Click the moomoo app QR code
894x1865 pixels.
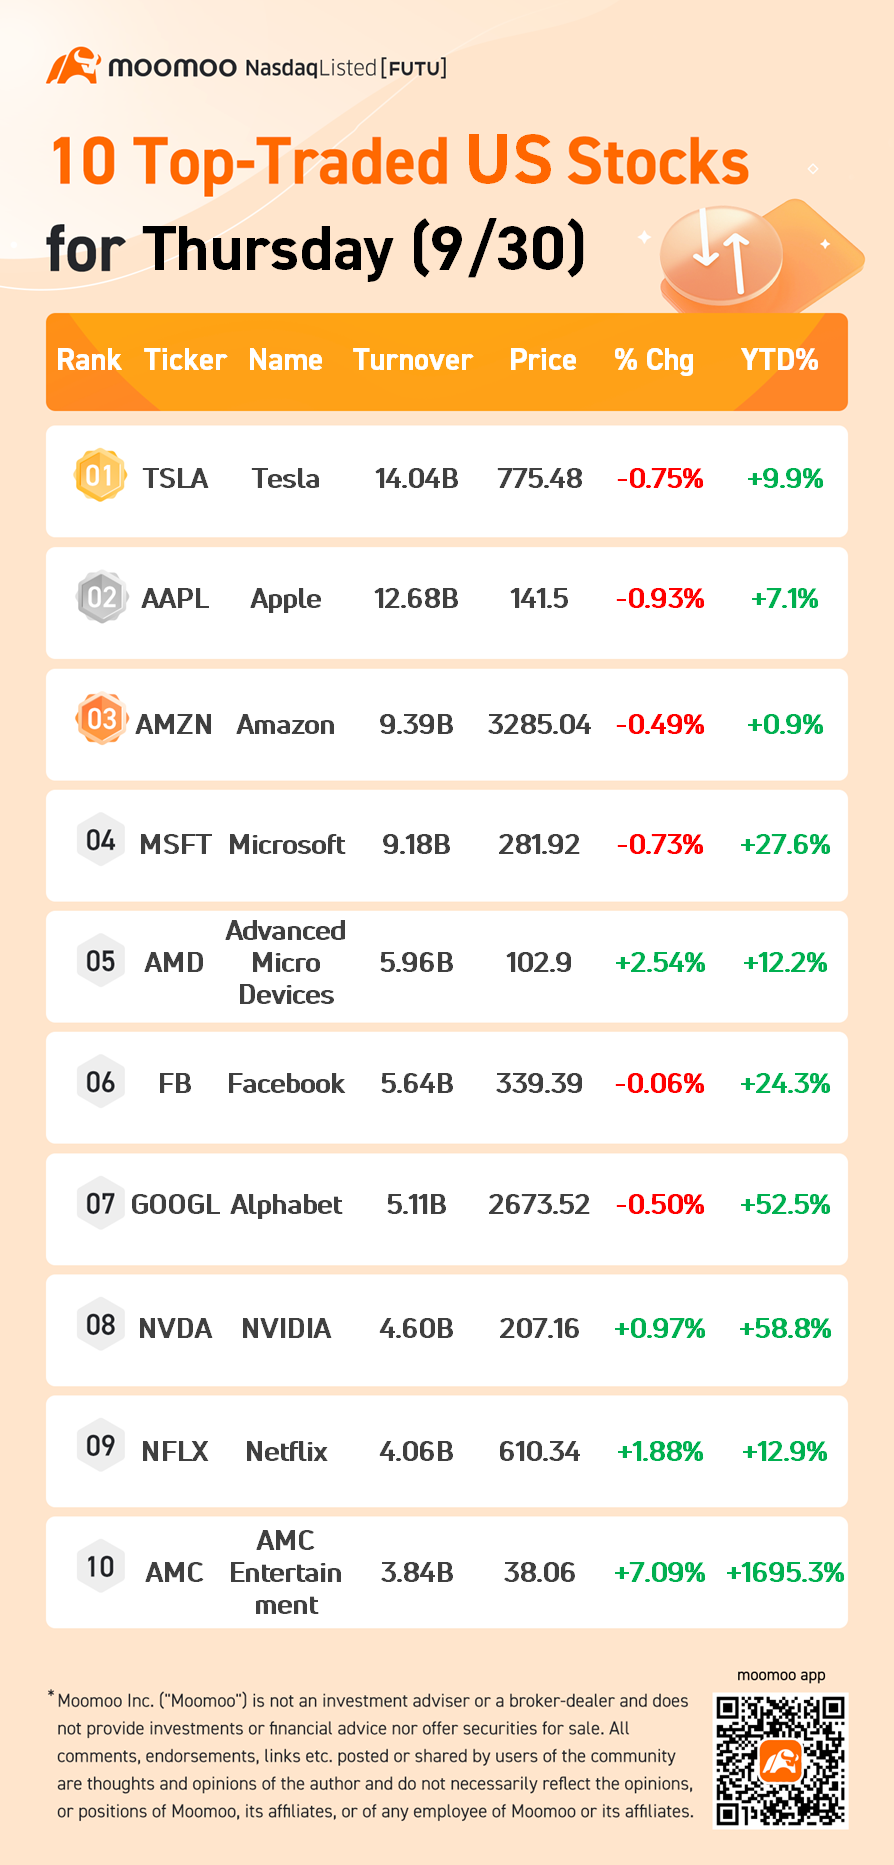click(780, 1761)
